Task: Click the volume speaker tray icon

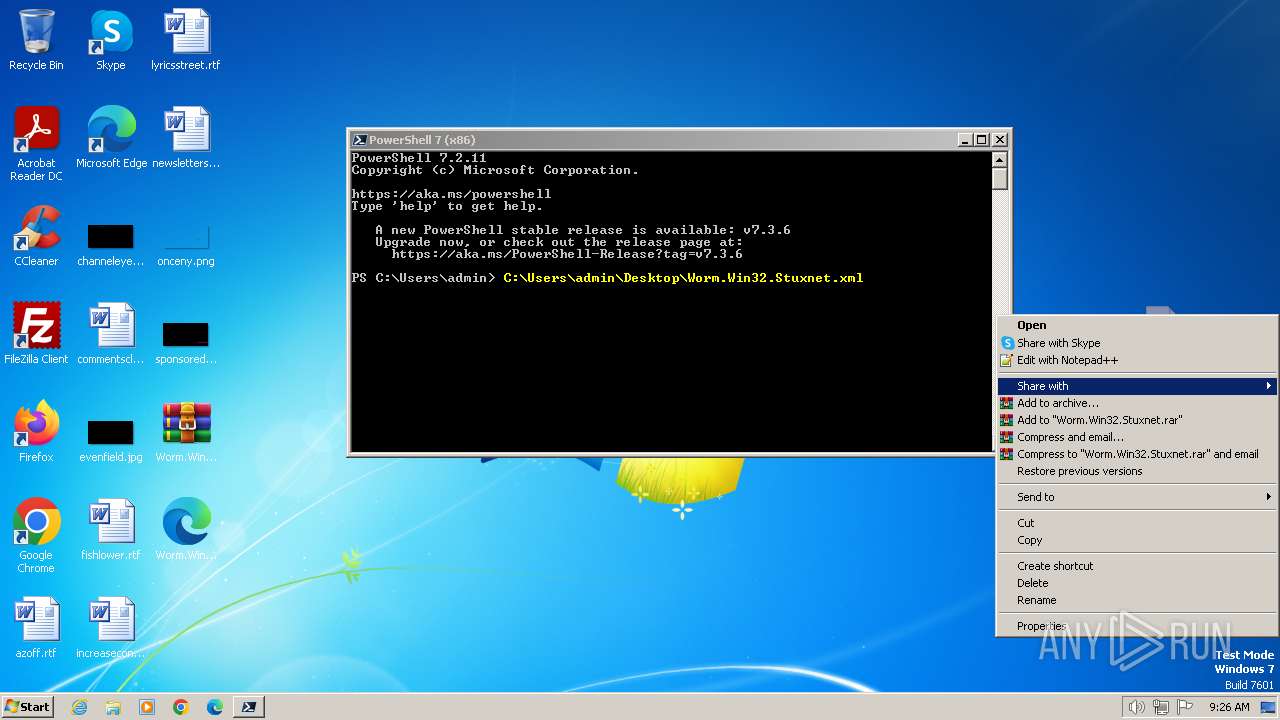Action: click(x=1136, y=707)
